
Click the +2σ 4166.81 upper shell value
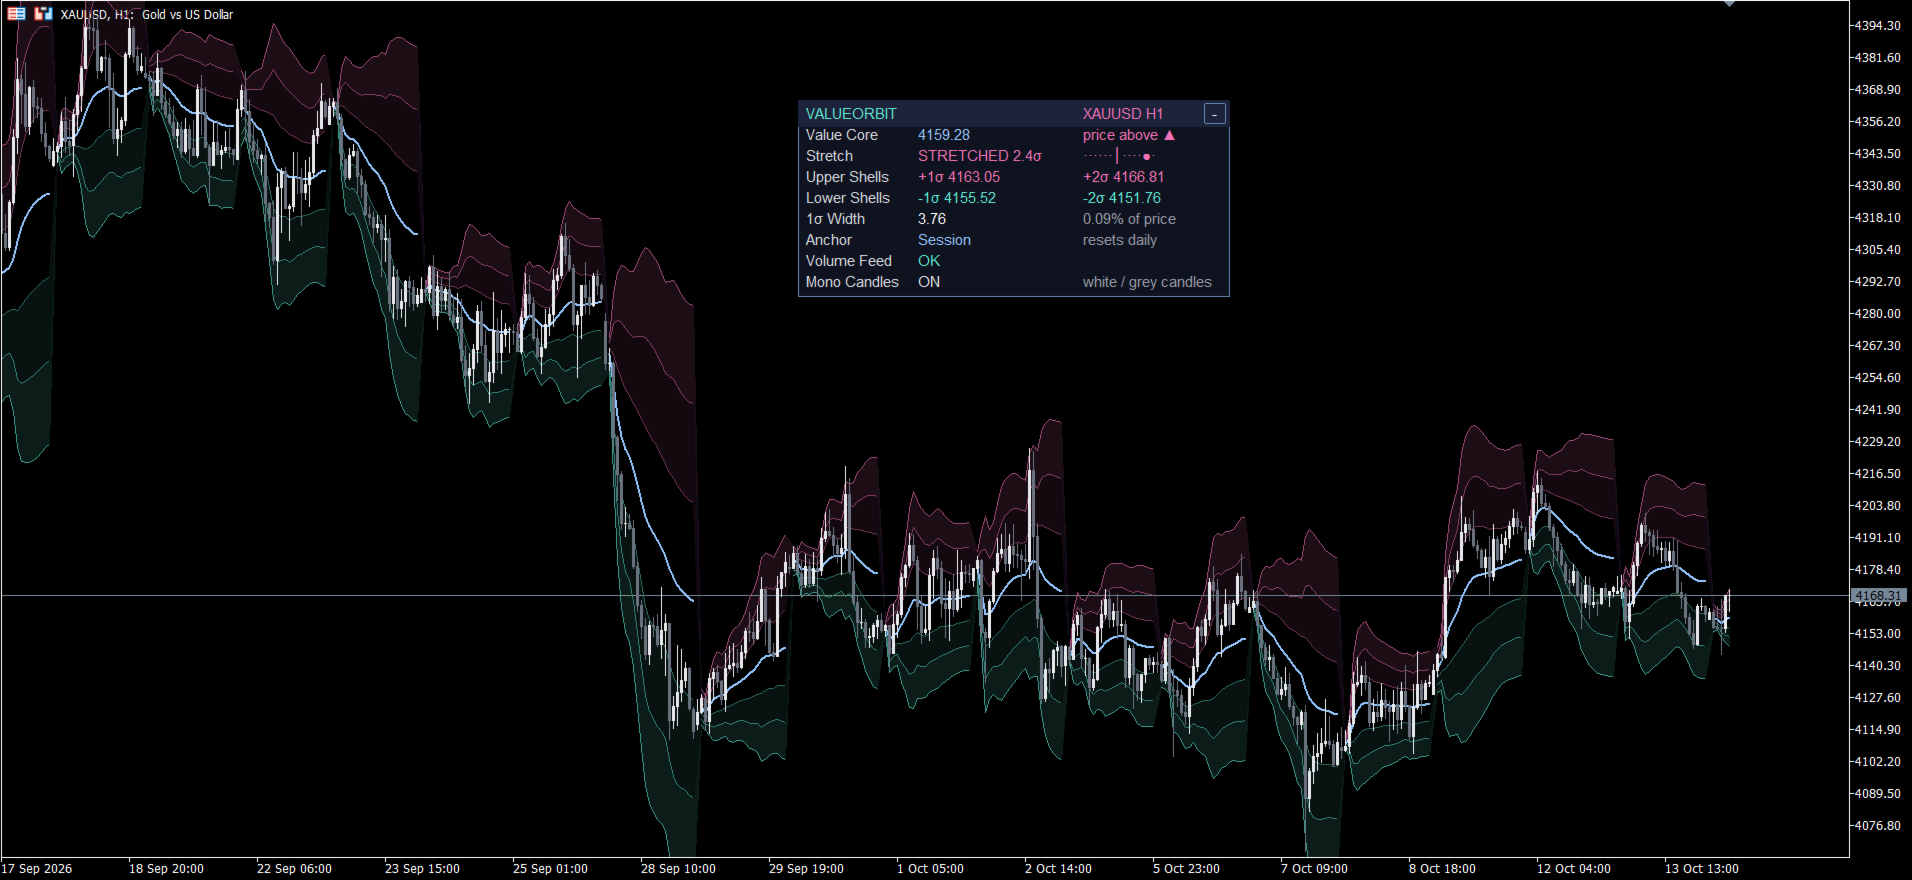coord(1124,177)
